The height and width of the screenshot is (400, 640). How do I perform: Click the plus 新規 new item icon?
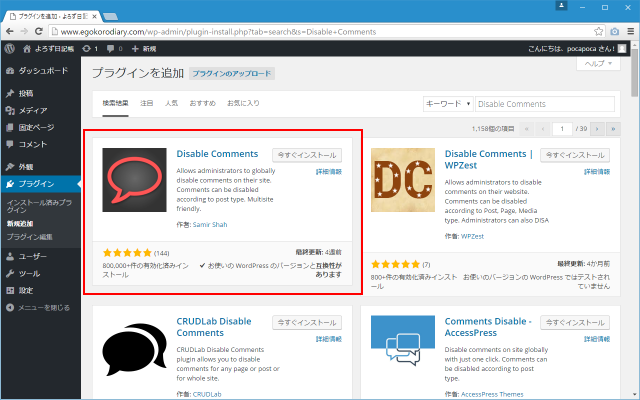click(x=144, y=49)
